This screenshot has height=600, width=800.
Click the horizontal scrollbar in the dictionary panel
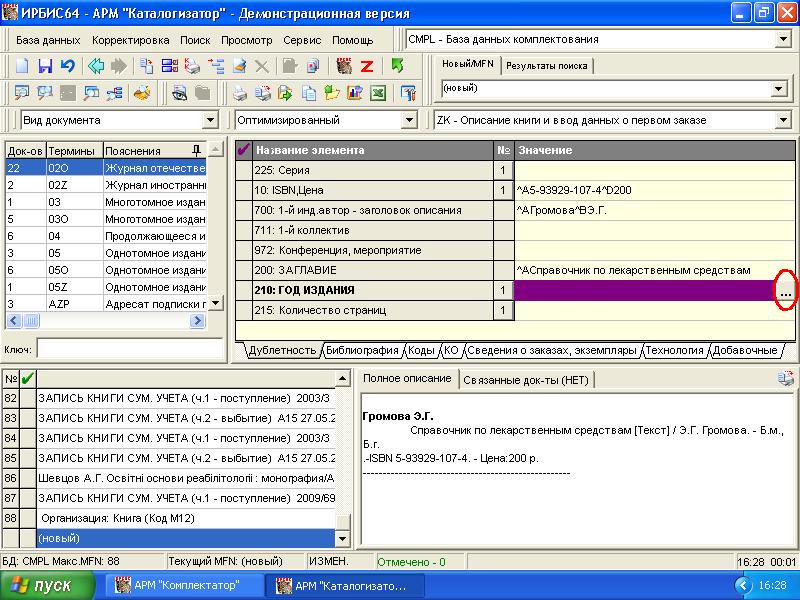[x=105, y=320]
